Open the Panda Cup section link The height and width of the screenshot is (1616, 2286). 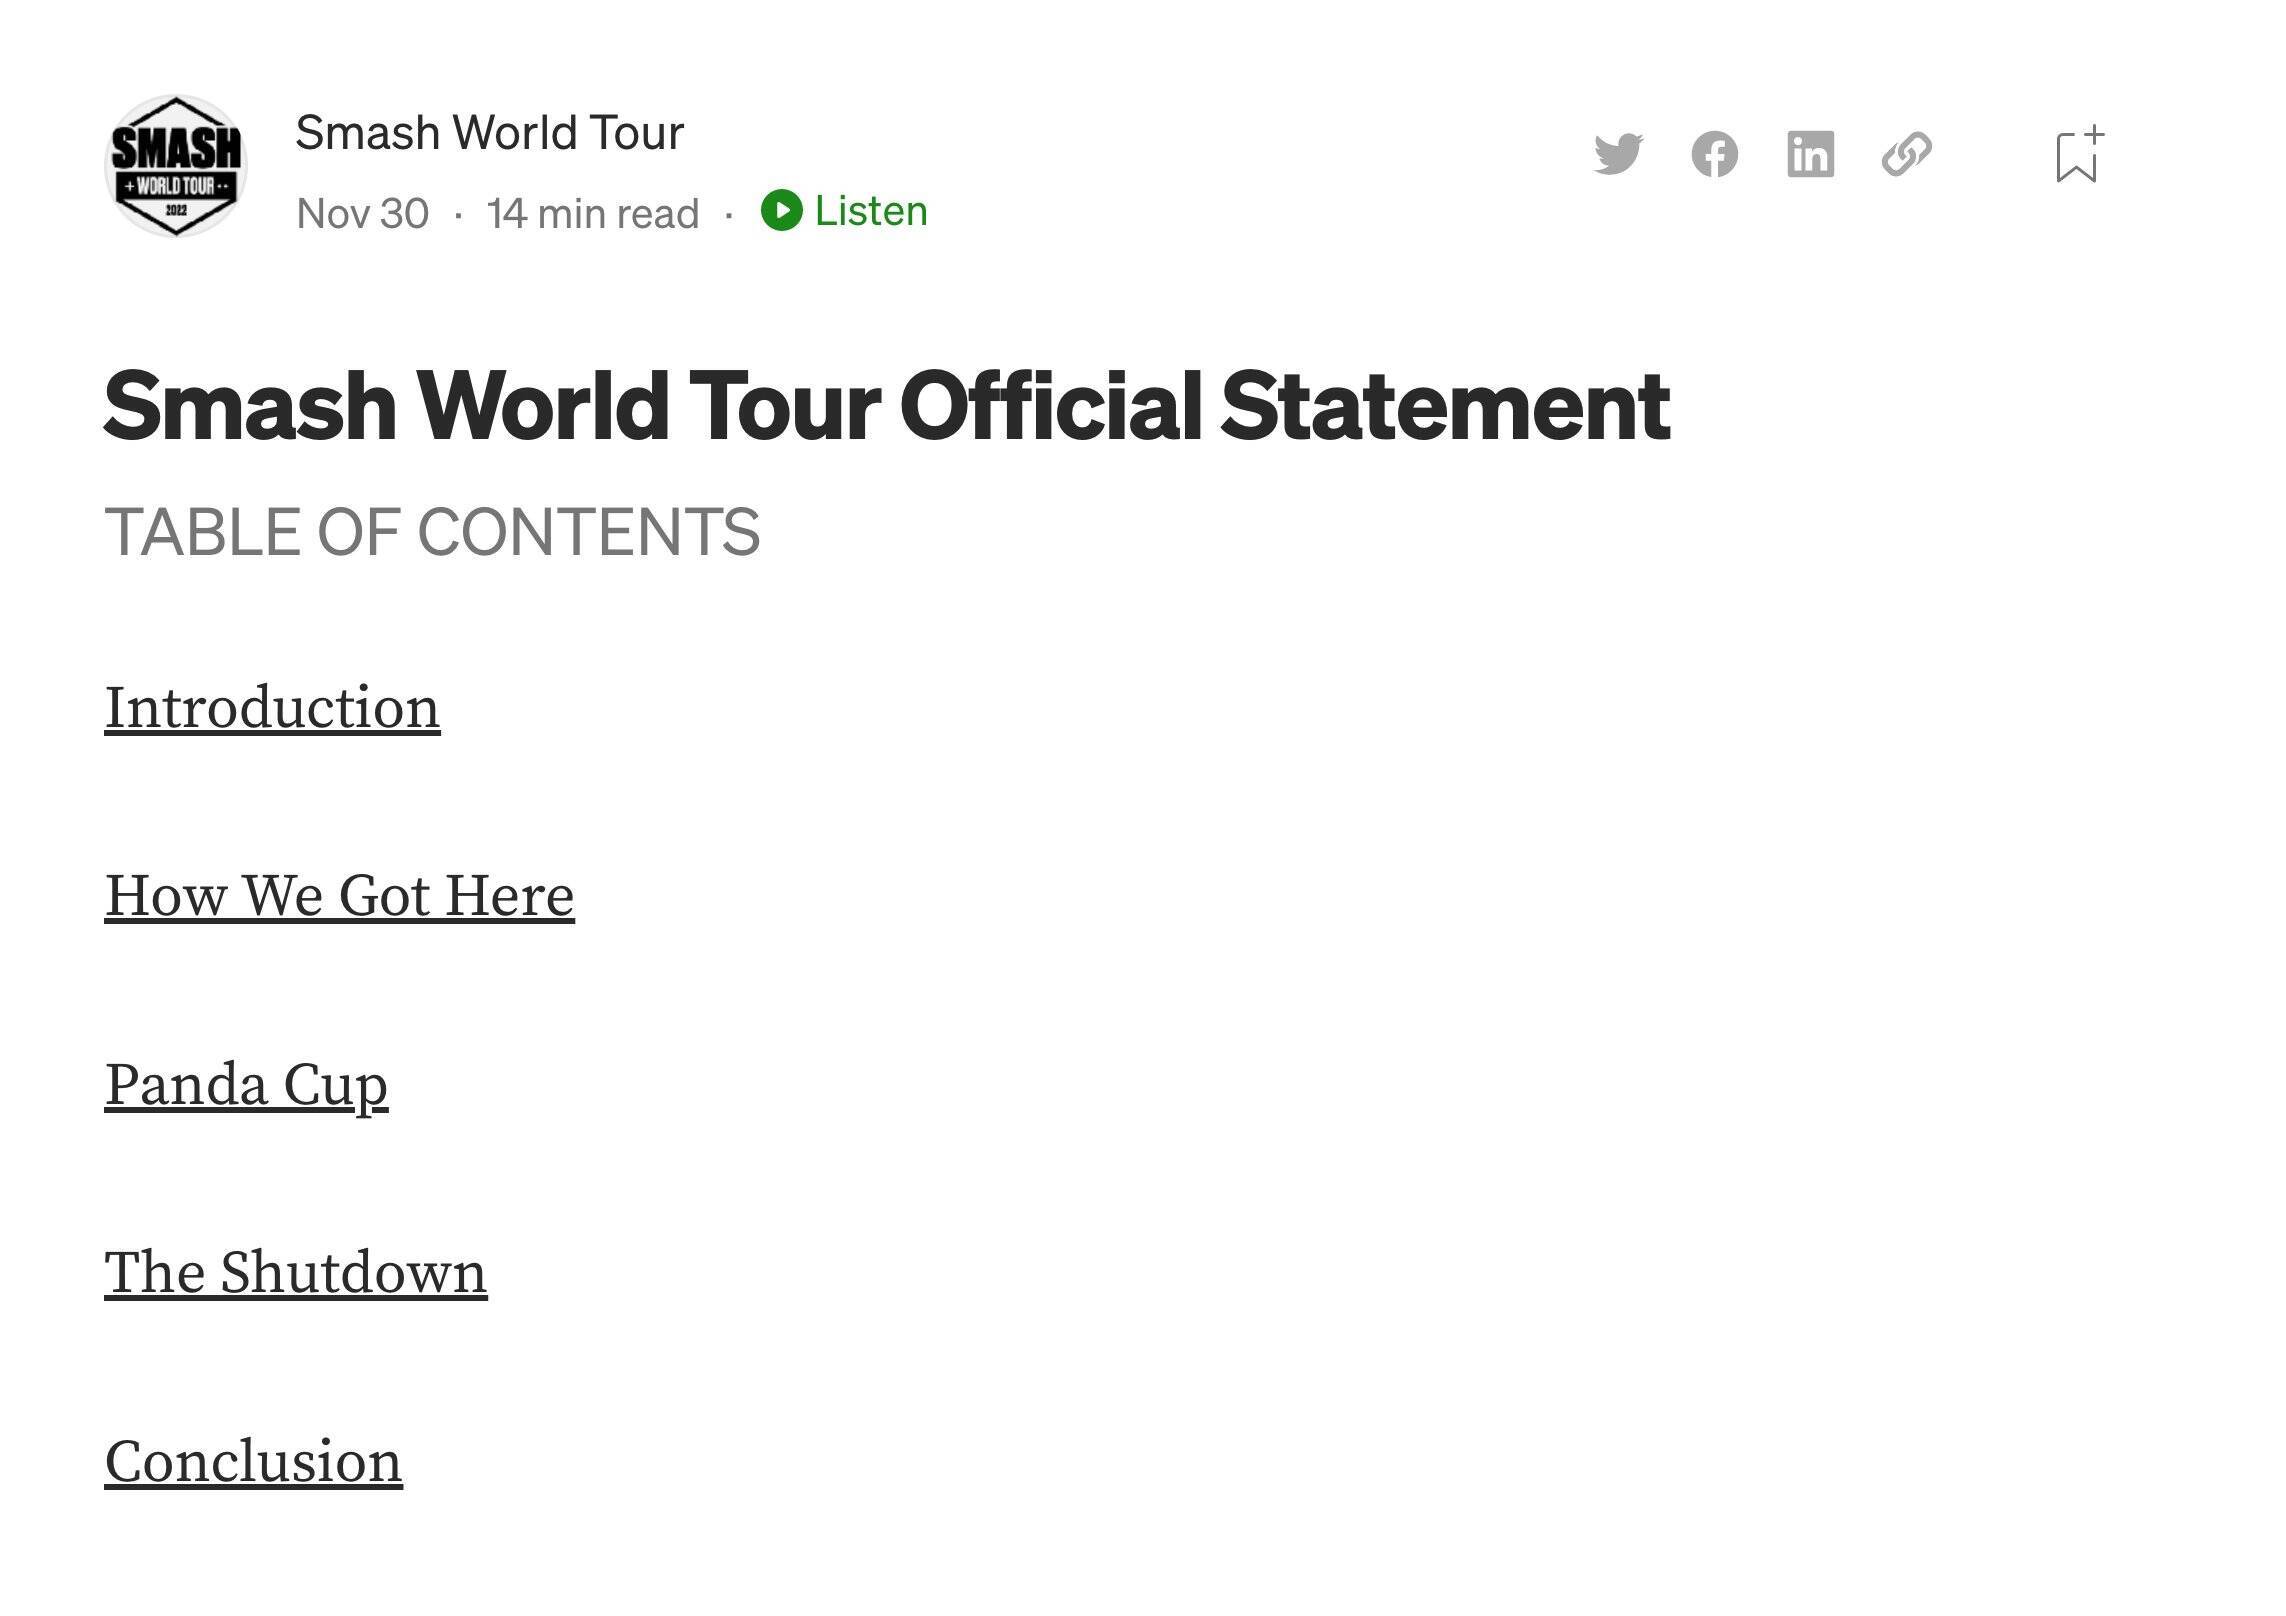[246, 1084]
